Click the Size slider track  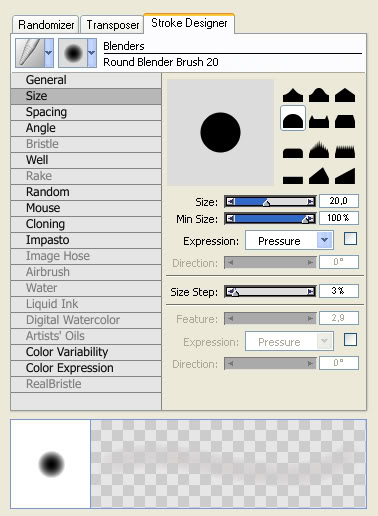click(270, 201)
